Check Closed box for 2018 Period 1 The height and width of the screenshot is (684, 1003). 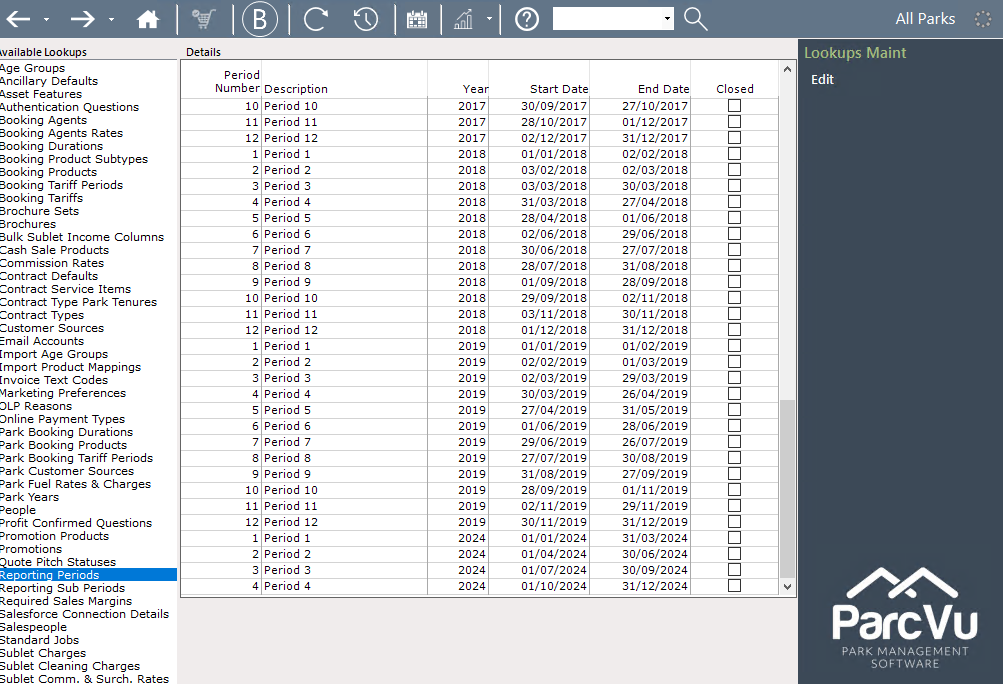pyautogui.click(x=734, y=154)
